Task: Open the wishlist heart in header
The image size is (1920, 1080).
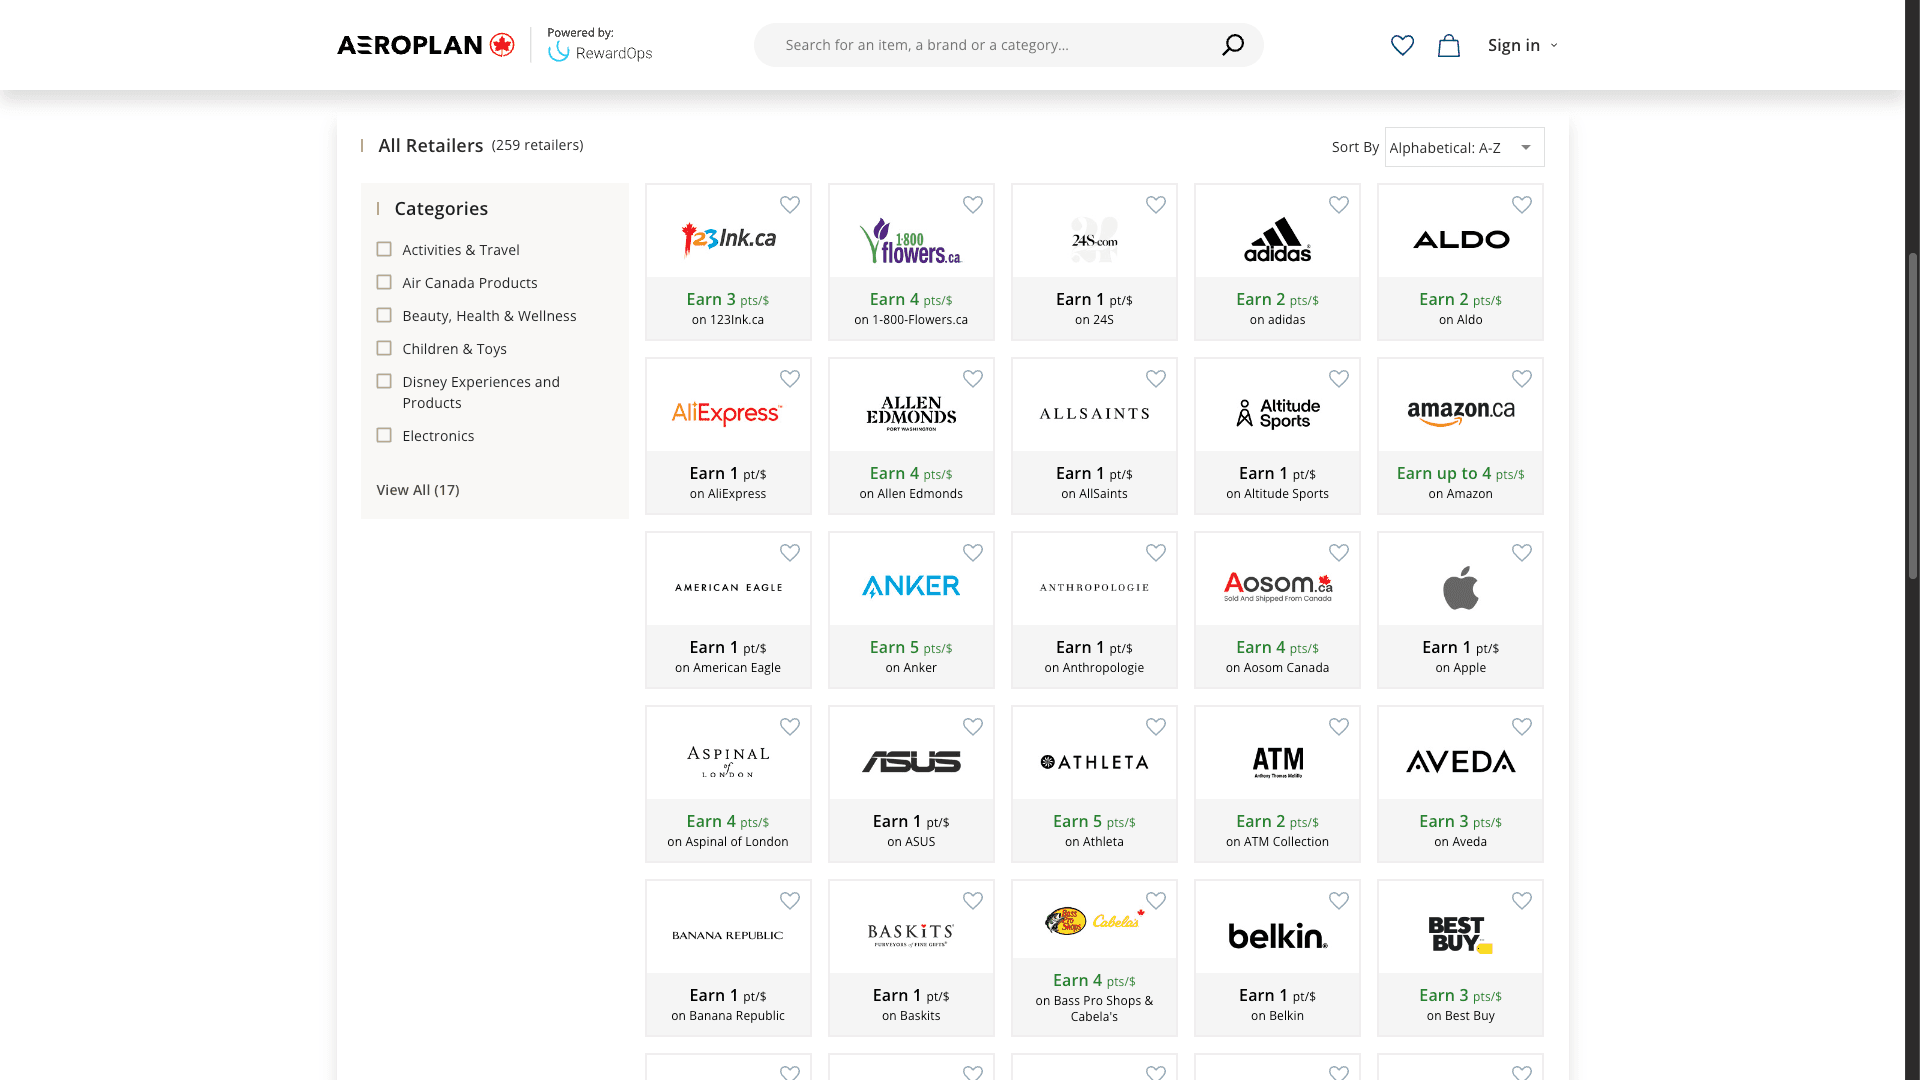Action: click(1402, 45)
